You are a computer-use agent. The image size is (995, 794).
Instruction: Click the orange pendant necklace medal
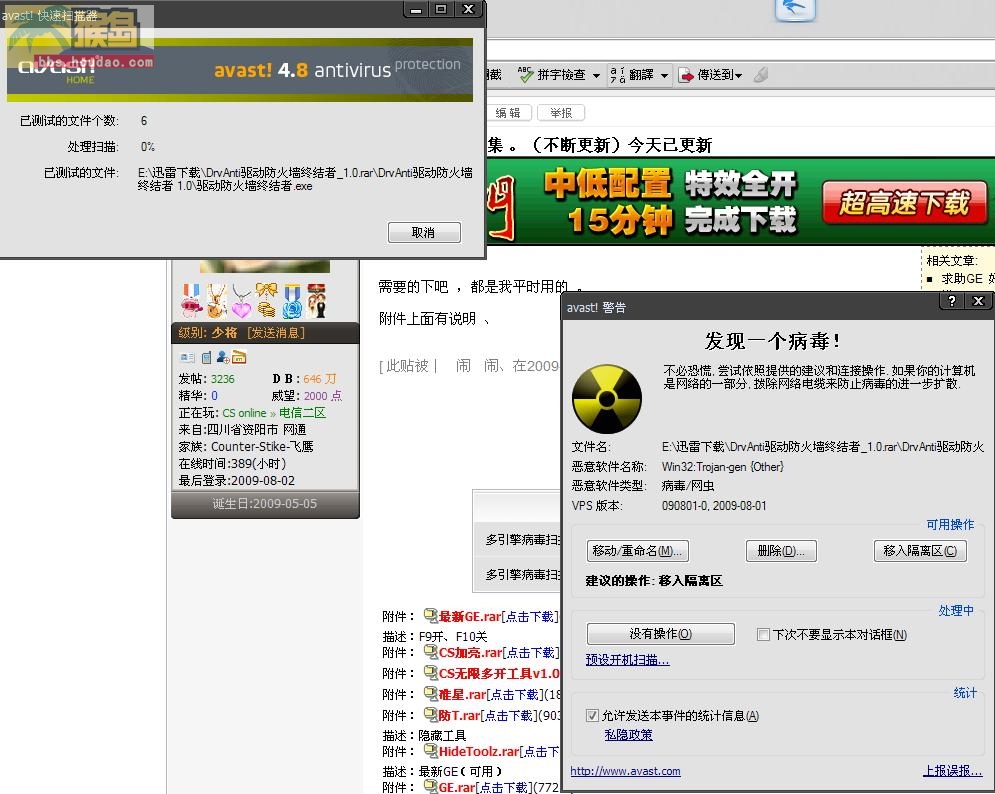click(x=216, y=301)
